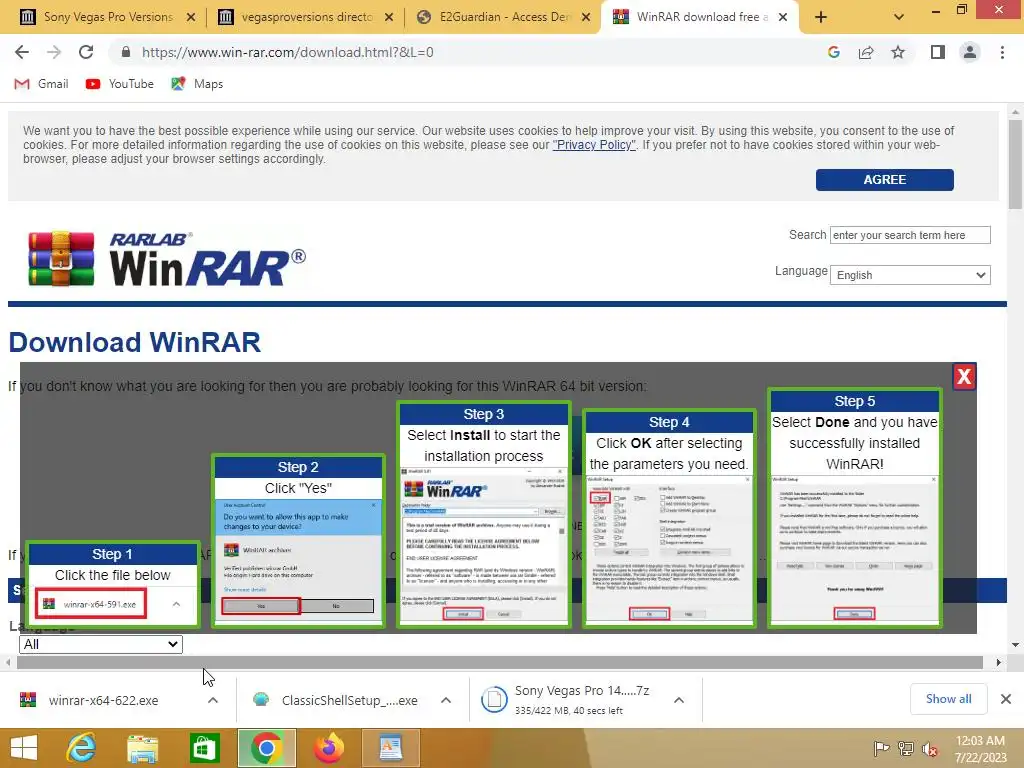Open the browser side panel
1024x768 pixels.
tap(938, 52)
